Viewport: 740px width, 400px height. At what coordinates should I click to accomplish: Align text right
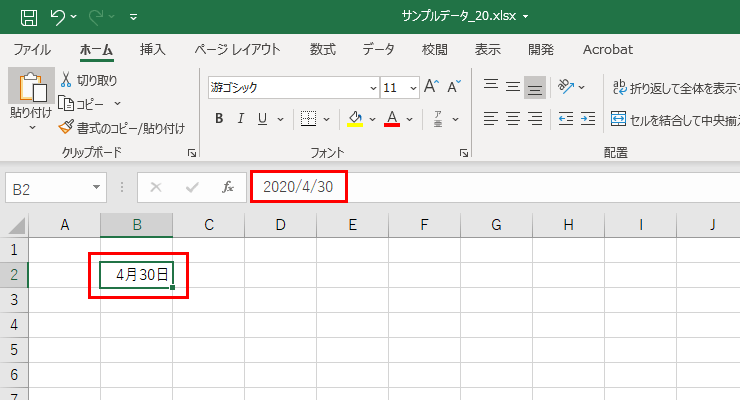click(x=535, y=118)
